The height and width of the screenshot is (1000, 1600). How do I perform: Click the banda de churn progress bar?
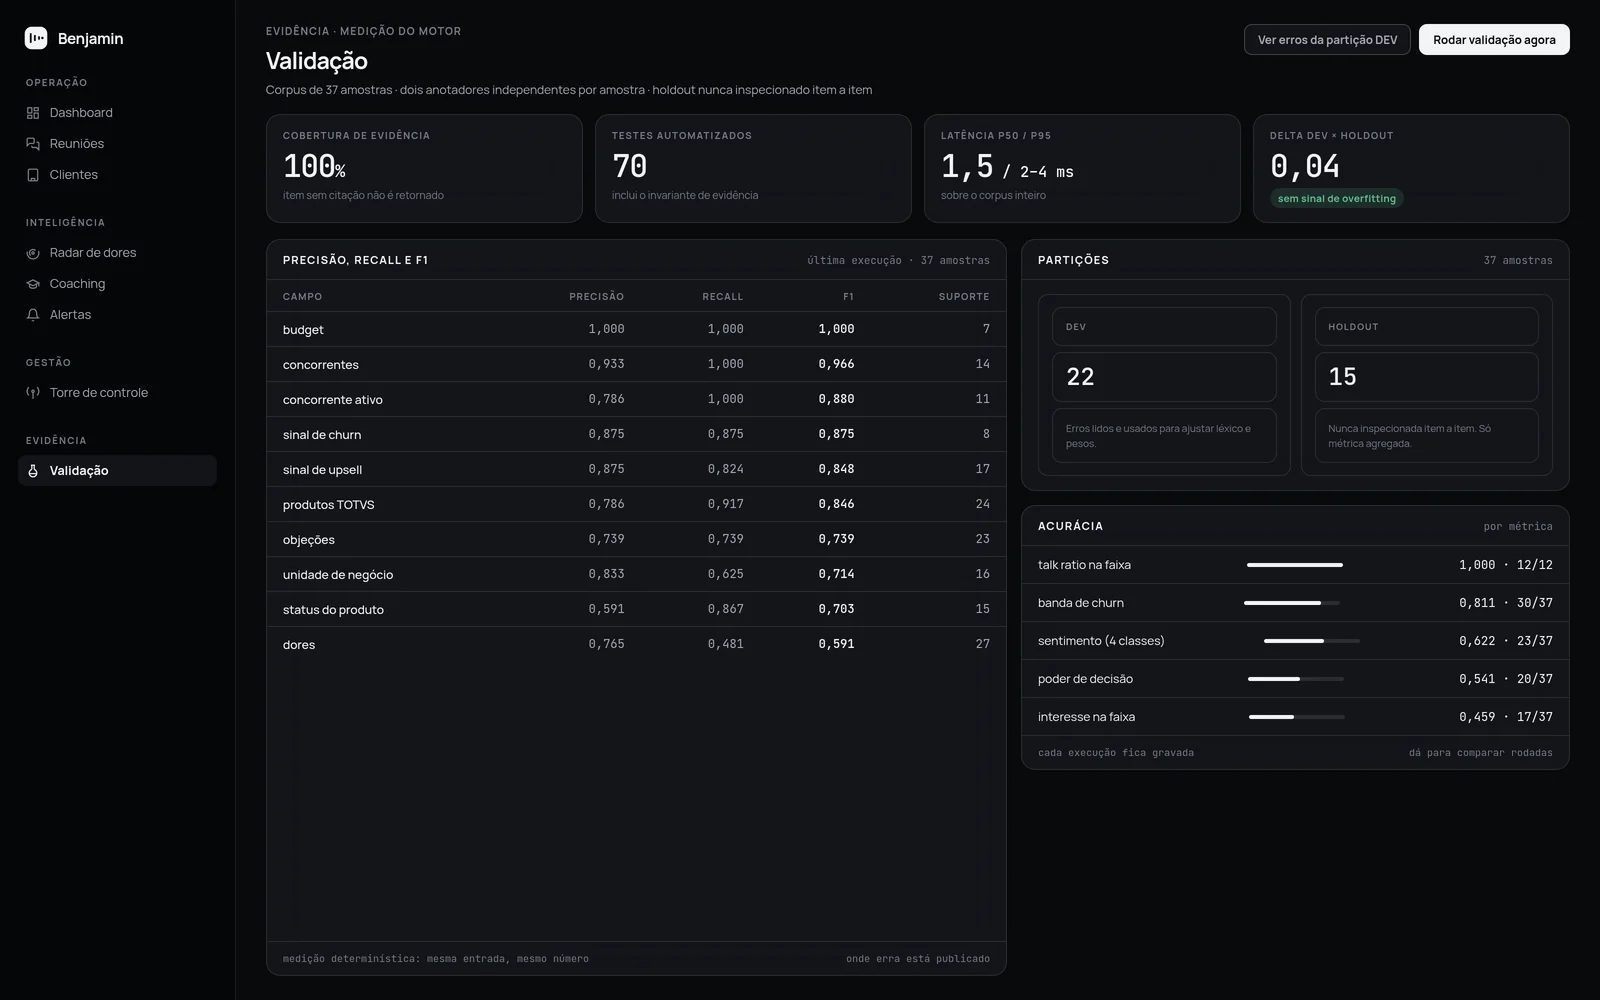click(x=1292, y=603)
